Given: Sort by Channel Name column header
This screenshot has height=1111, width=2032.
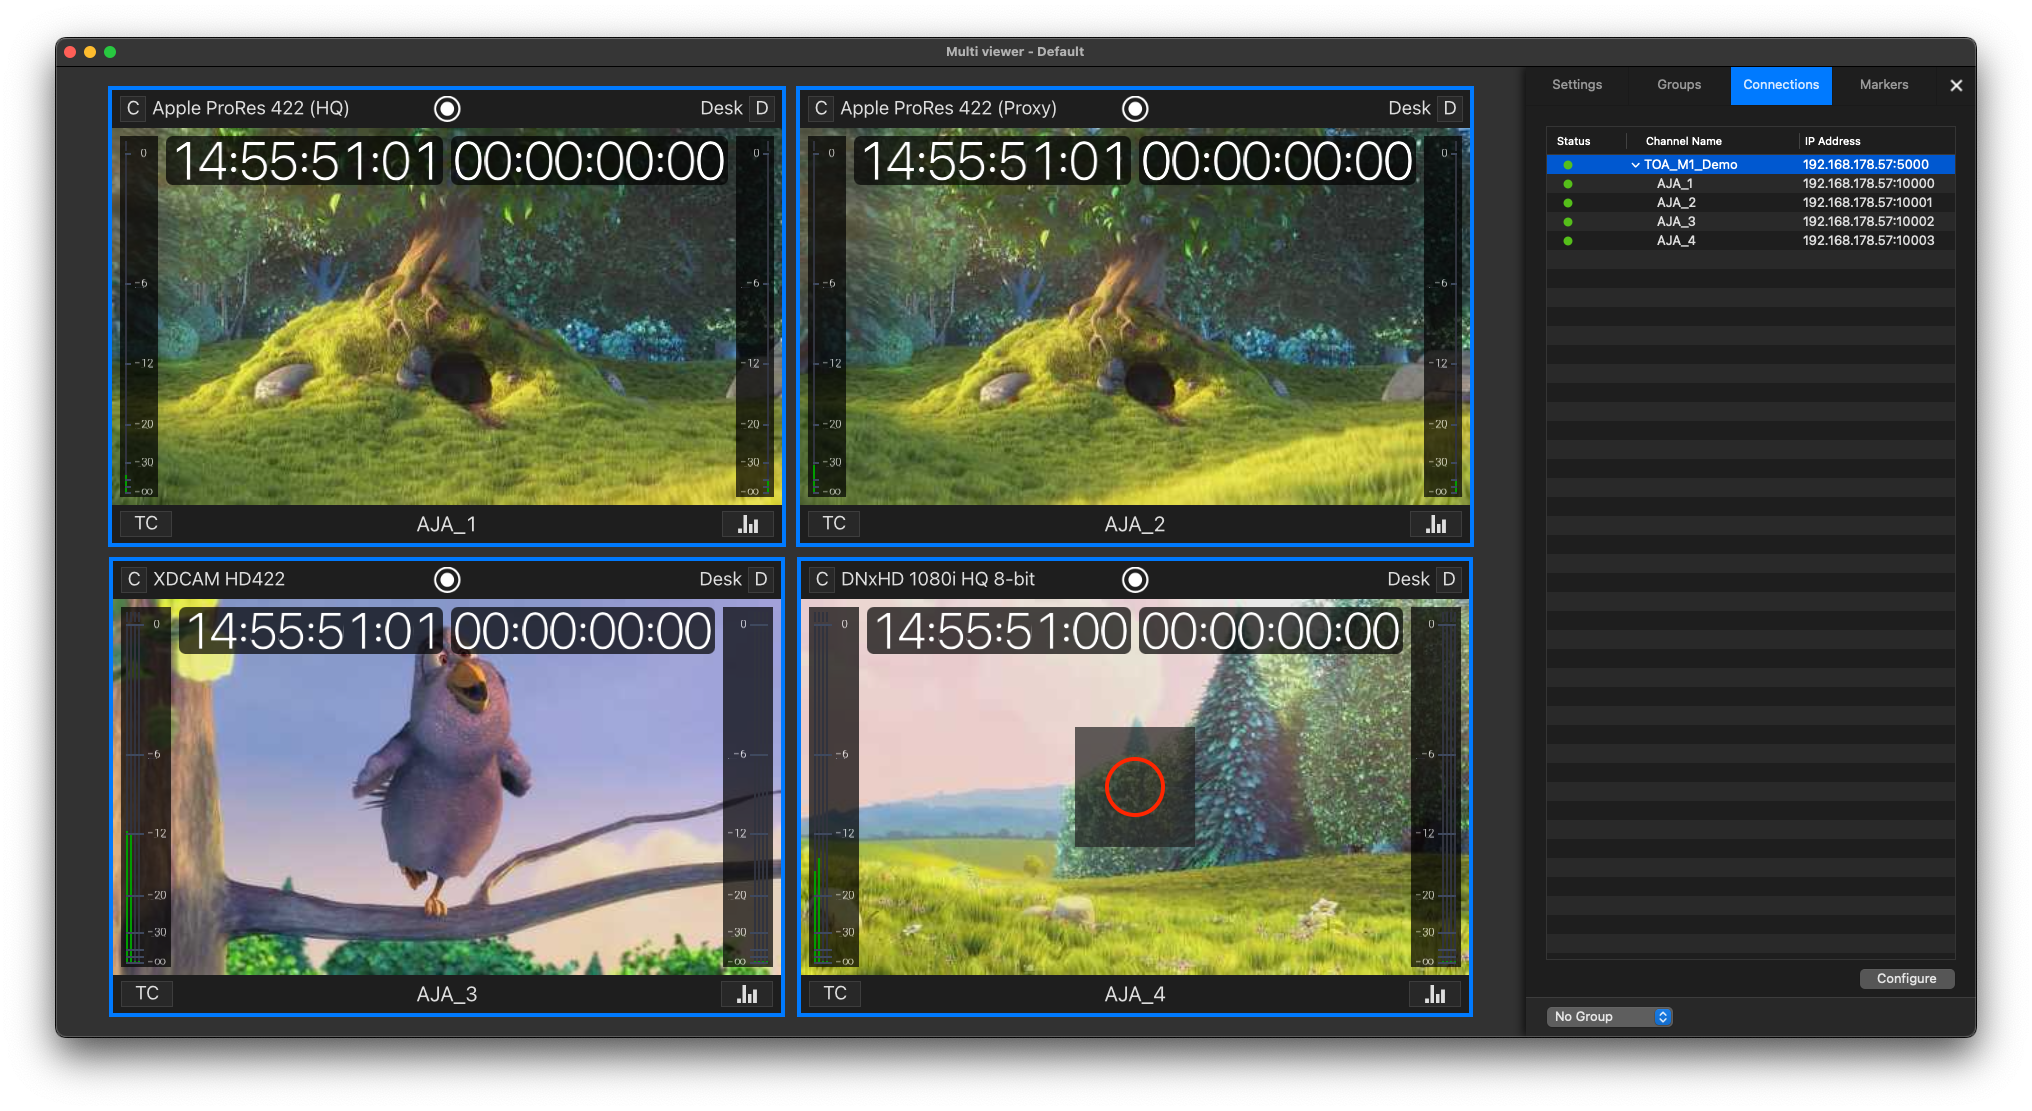Looking at the screenshot, I should pyautogui.click(x=1684, y=141).
